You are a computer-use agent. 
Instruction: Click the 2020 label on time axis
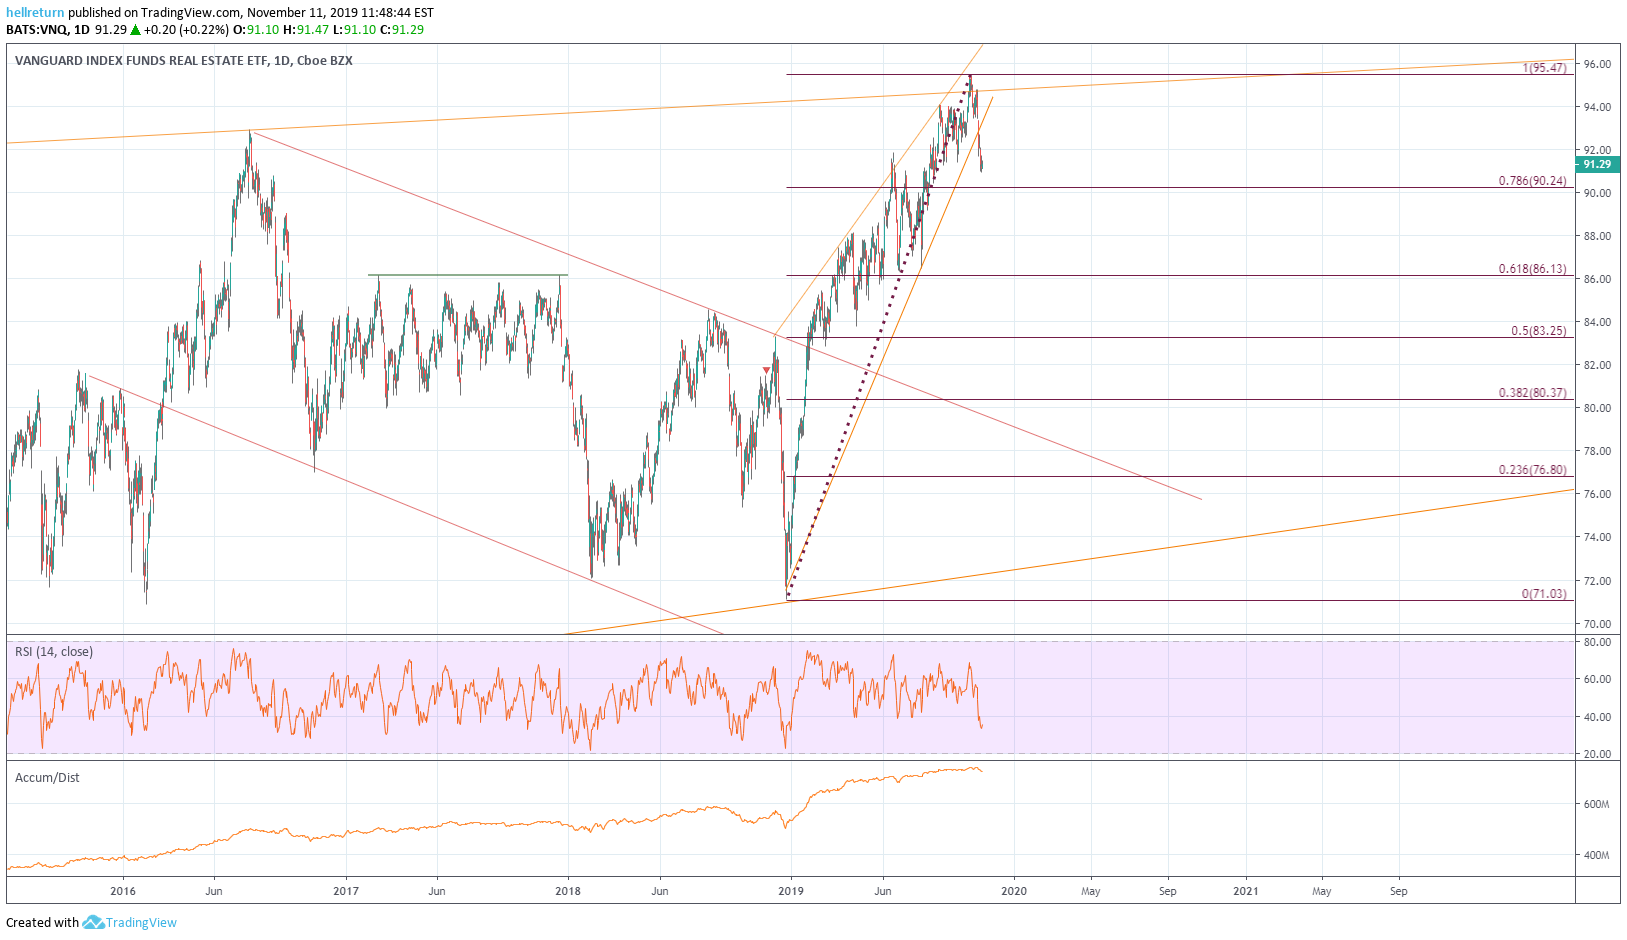pos(1014,891)
